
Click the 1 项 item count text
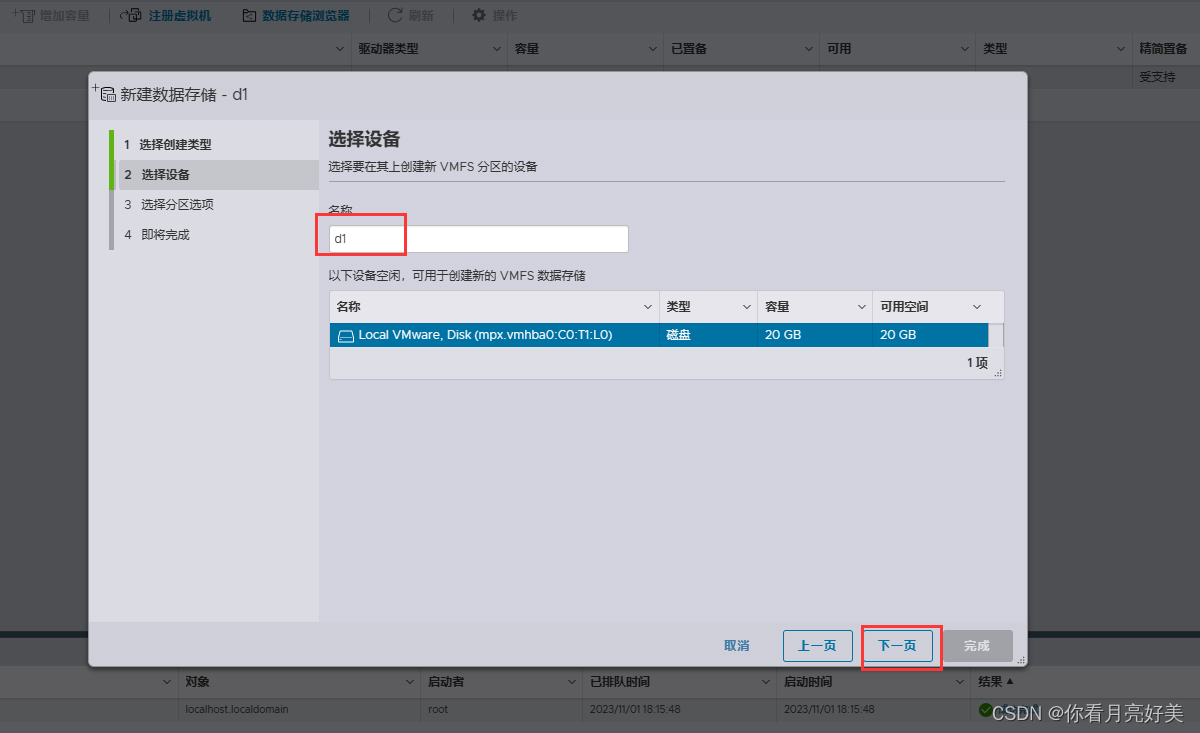977,363
